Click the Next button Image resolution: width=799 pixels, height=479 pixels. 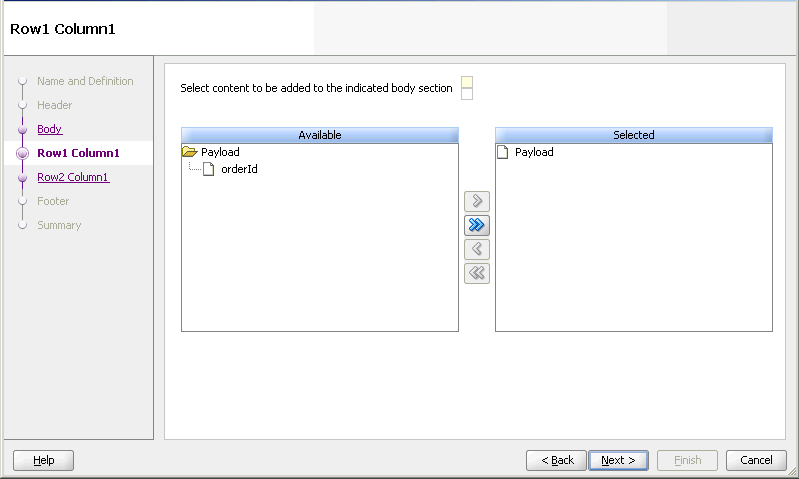point(618,460)
